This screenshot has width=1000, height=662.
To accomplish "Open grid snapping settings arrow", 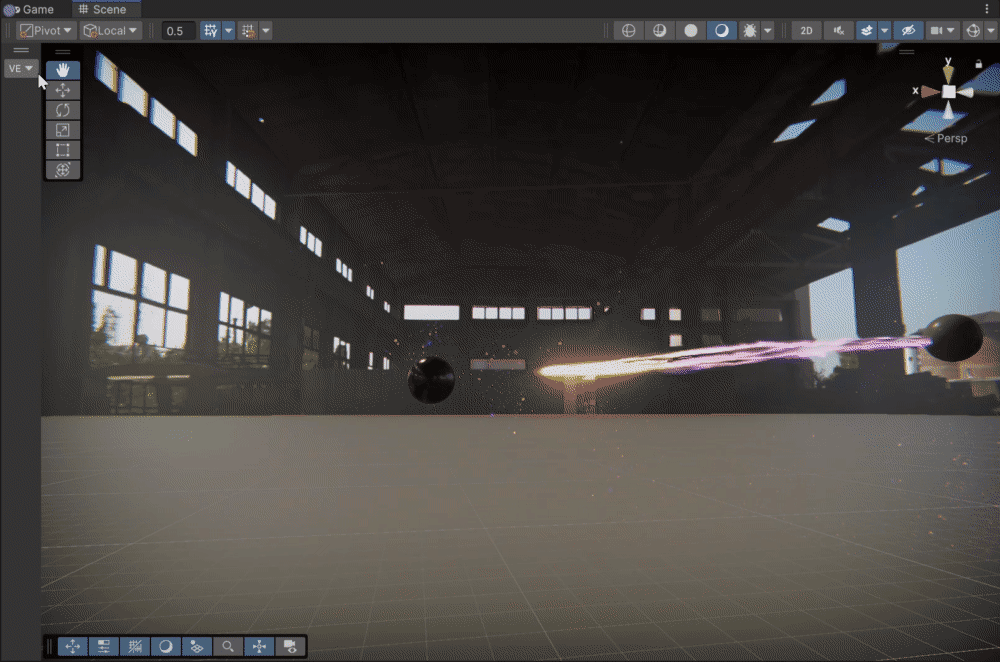I will [x=266, y=31].
